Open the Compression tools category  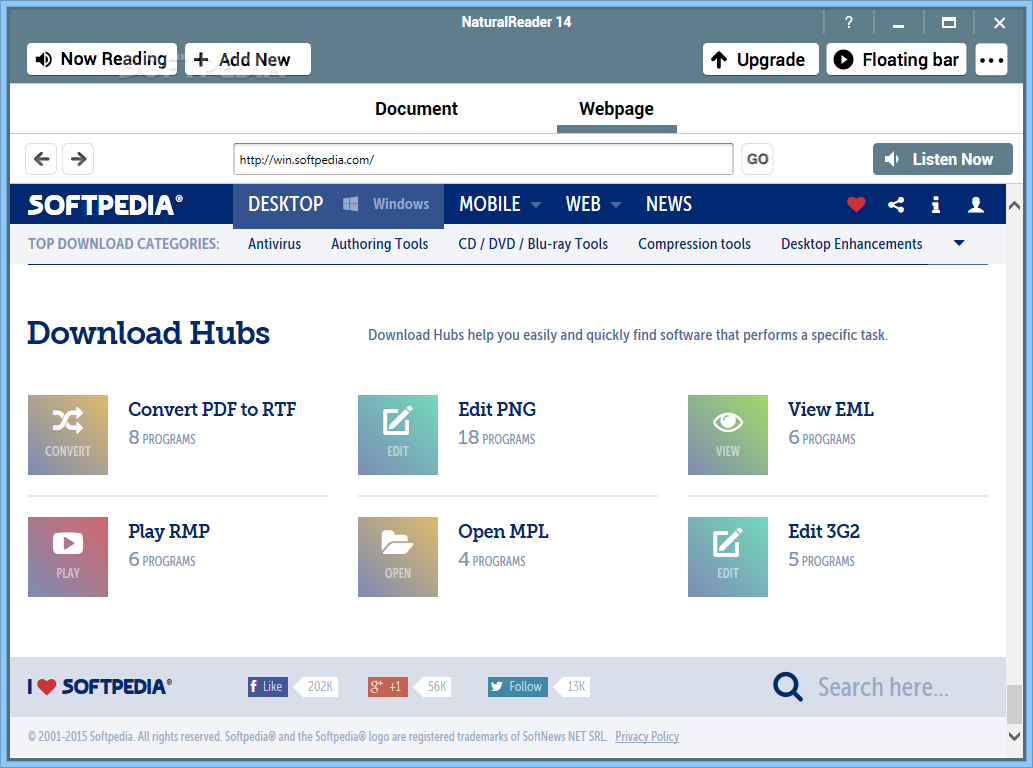click(x=694, y=244)
